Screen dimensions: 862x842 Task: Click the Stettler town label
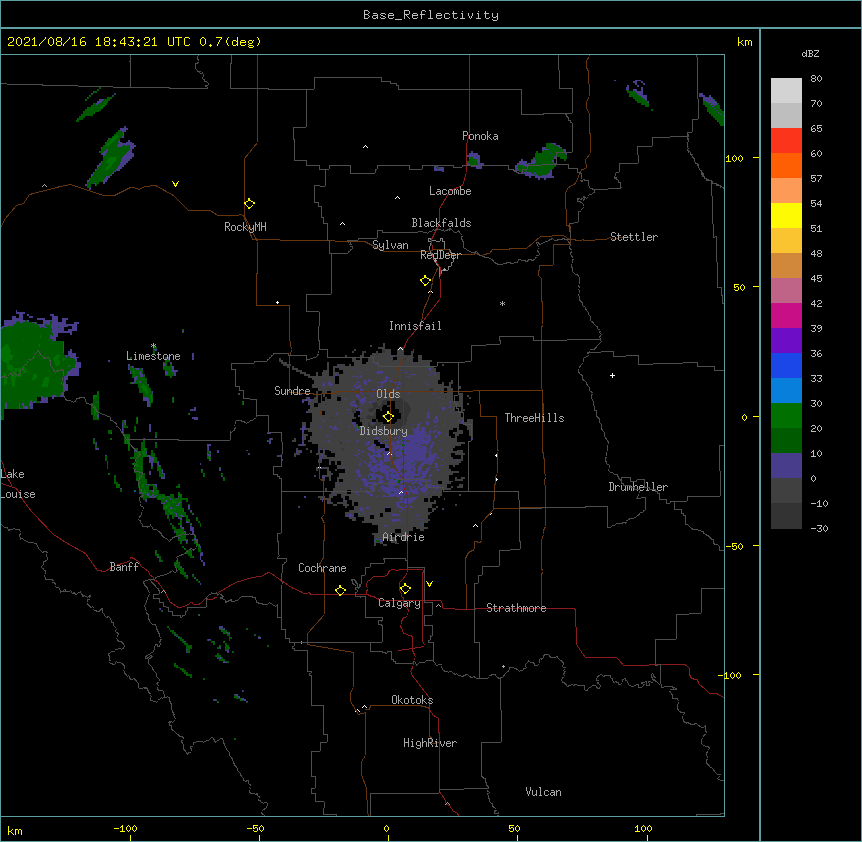click(x=633, y=237)
